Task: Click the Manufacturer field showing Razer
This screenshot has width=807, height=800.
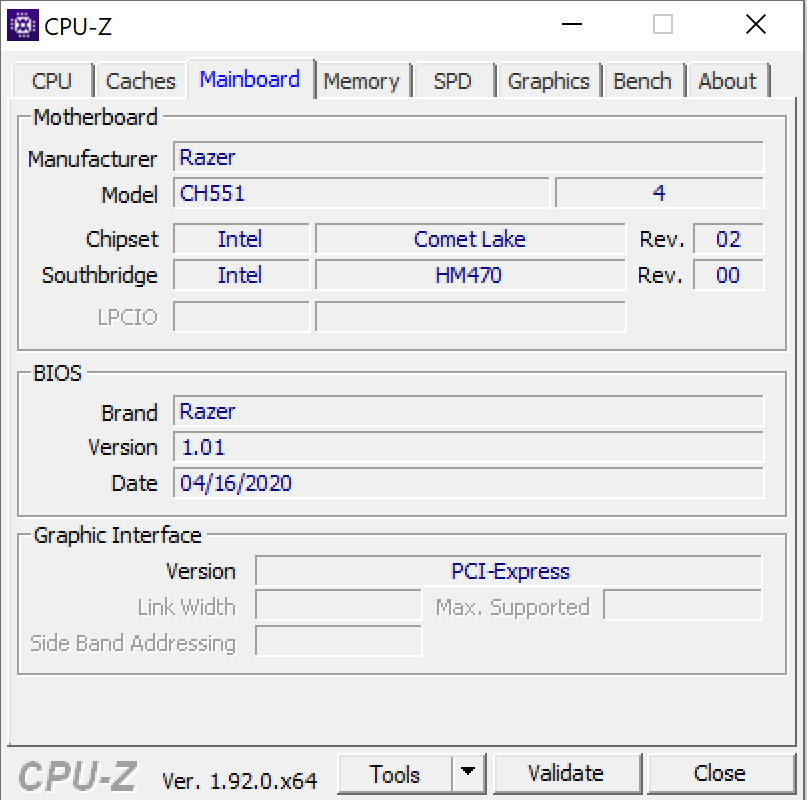Action: coord(468,157)
